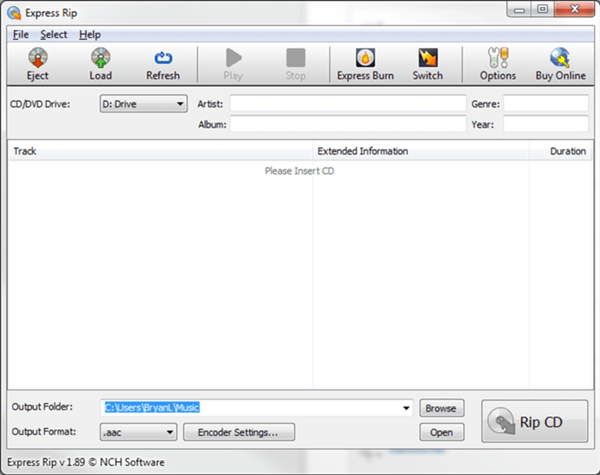Viewport: 600px width, 475px height.
Task: Click the highlighted C:\Users\BryanL\Music path
Action: (x=152, y=408)
